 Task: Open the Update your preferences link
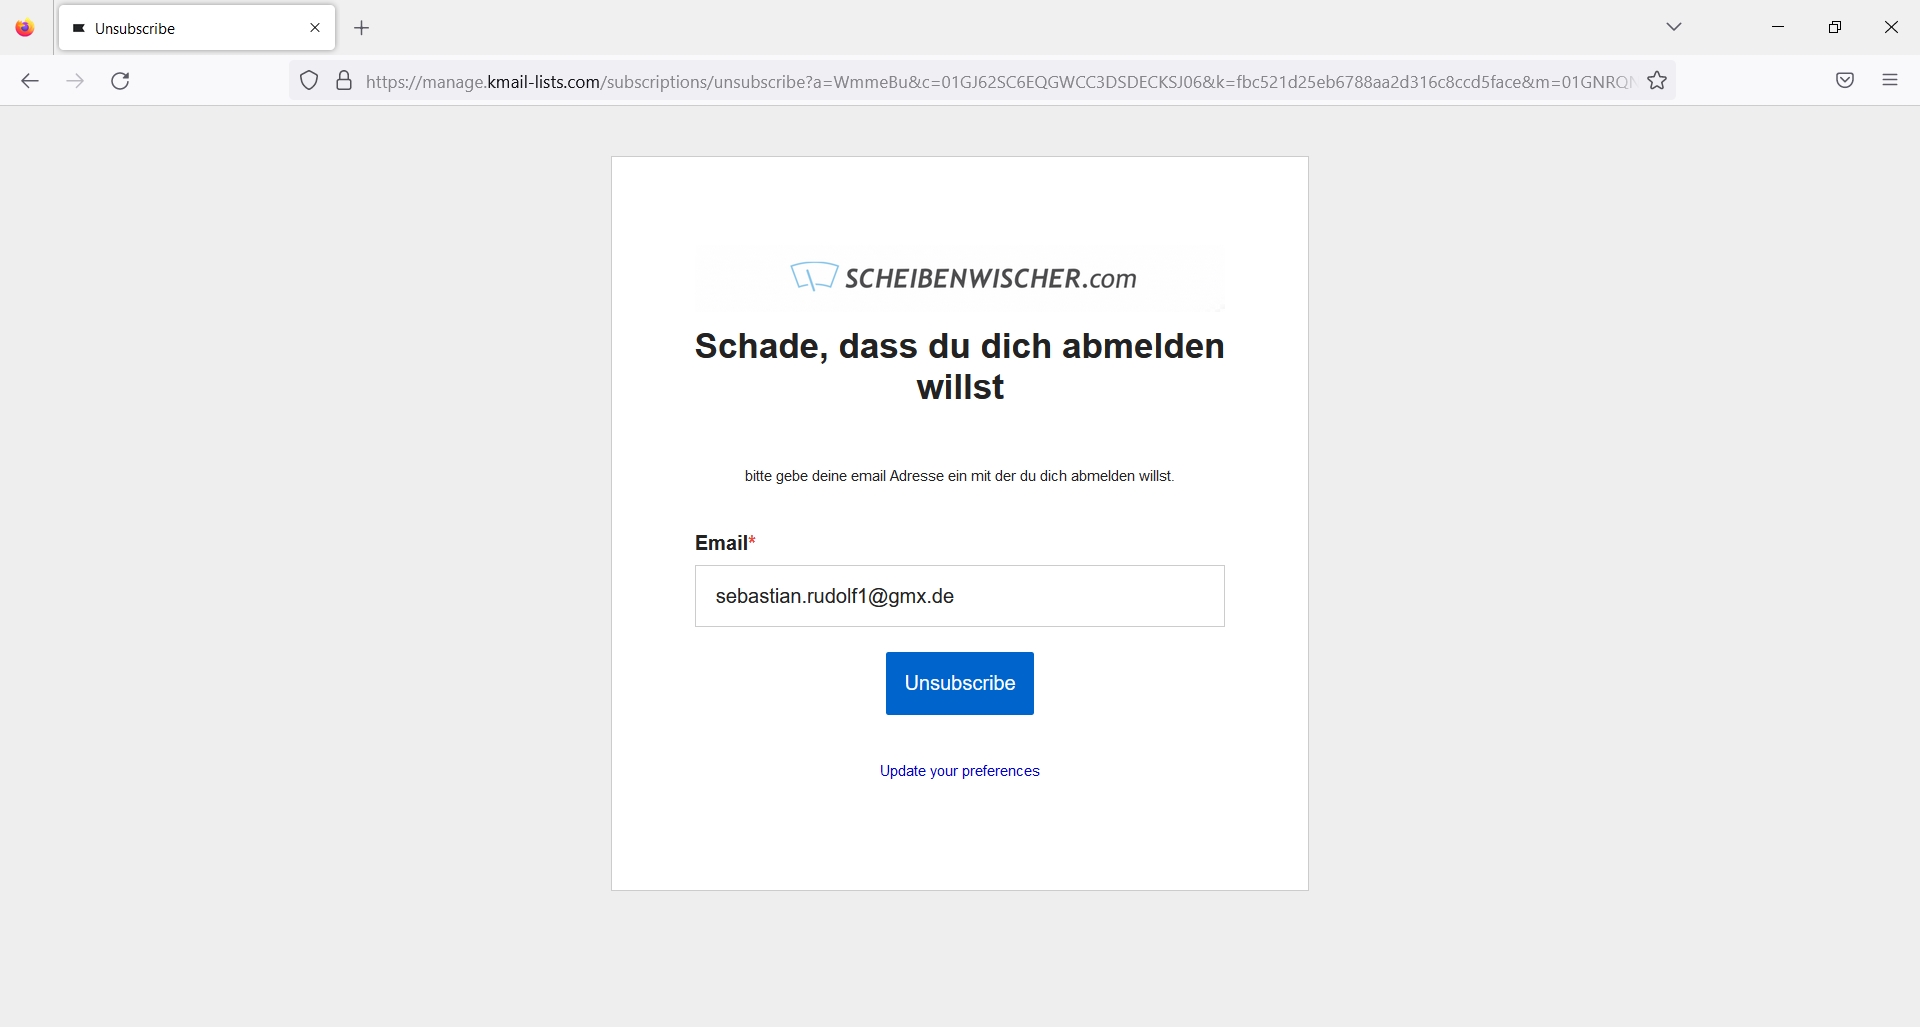click(x=959, y=770)
